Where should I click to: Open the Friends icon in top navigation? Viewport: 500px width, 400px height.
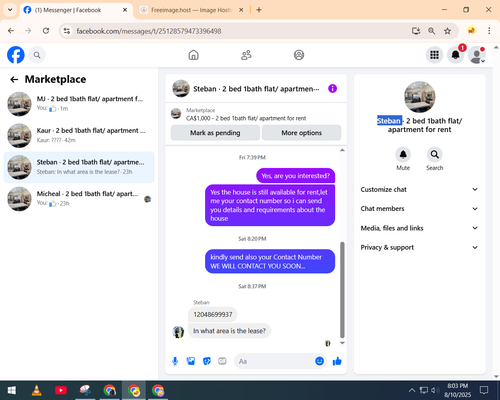pyautogui.click(x=246, y=55)
